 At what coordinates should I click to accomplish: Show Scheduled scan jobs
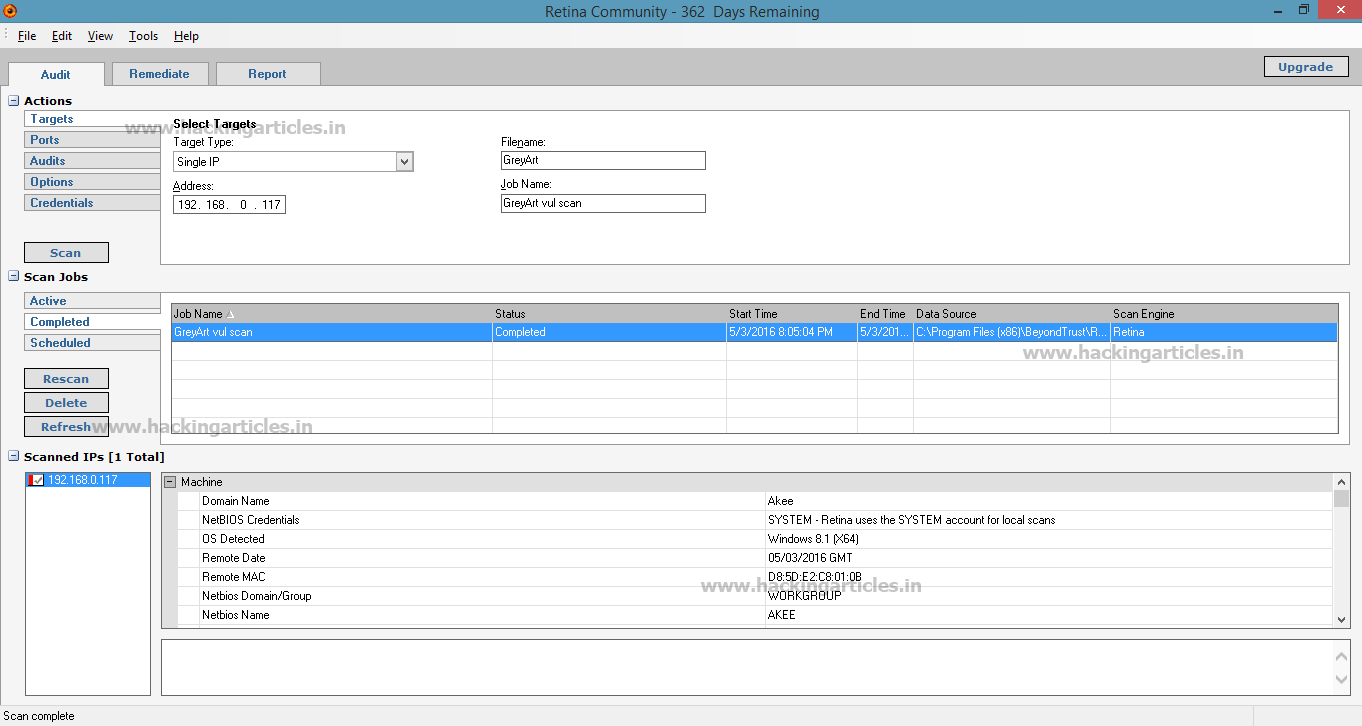(92, 343)
